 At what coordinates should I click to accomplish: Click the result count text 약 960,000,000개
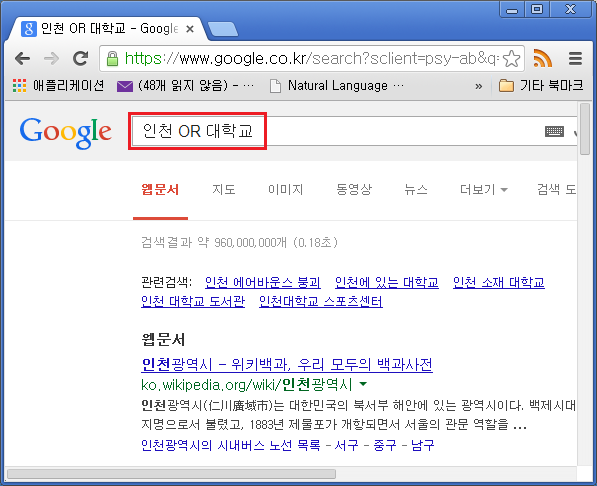click(x=242, y=242)
